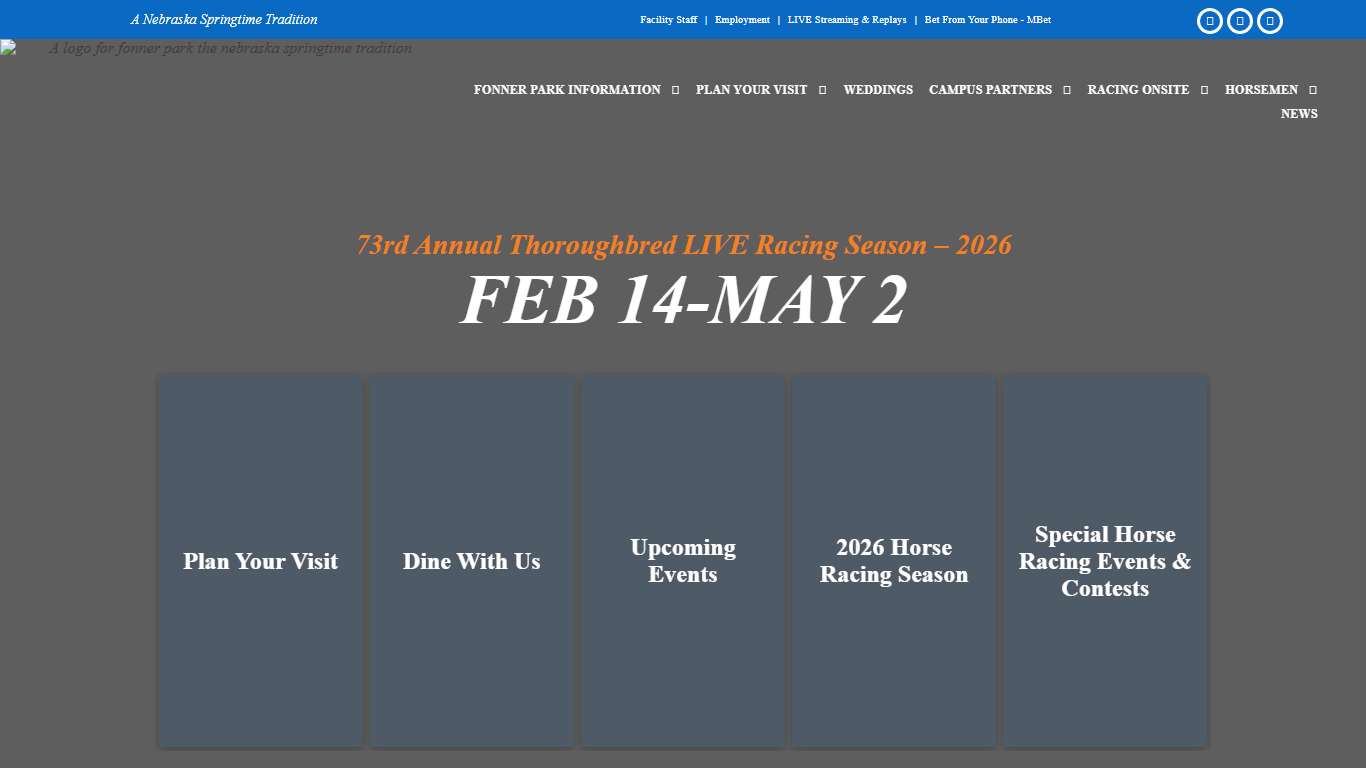Image resolution: width=1366 pixels, height=768 pixels.
Task: Open the Dine With Us card
Action: click(471, 561)
